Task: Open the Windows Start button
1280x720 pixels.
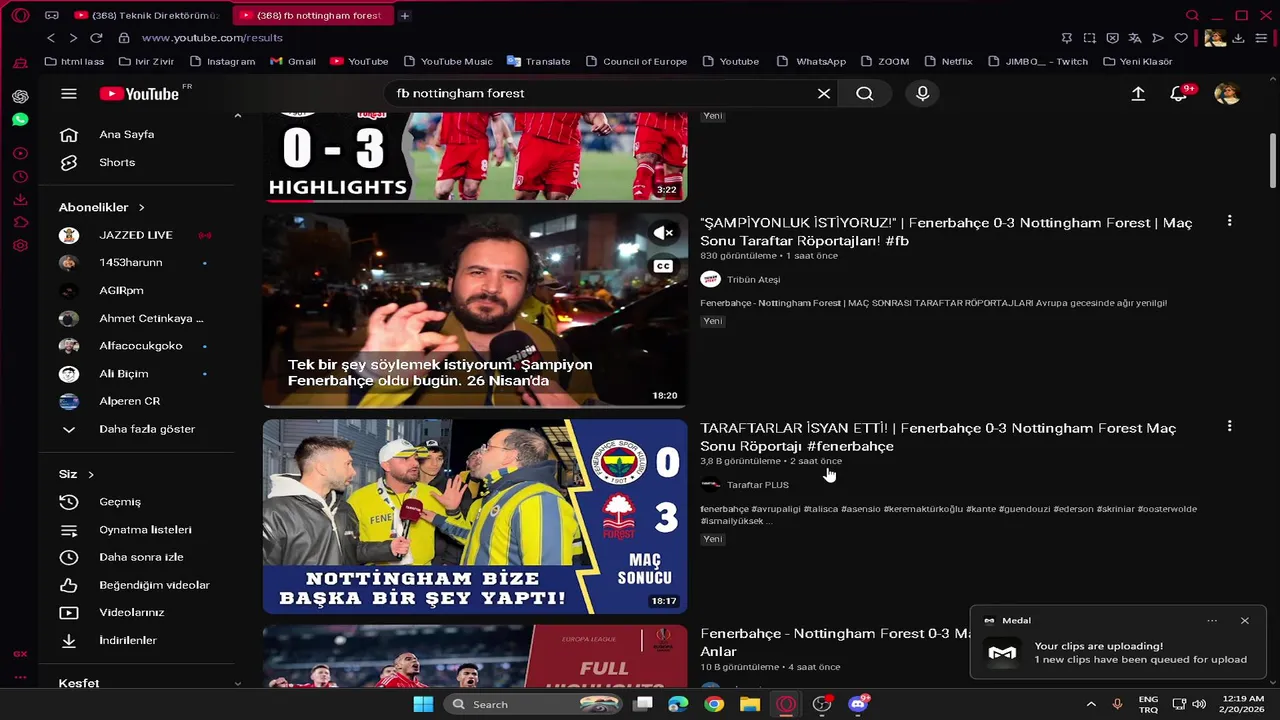Action: coord(423,704)
